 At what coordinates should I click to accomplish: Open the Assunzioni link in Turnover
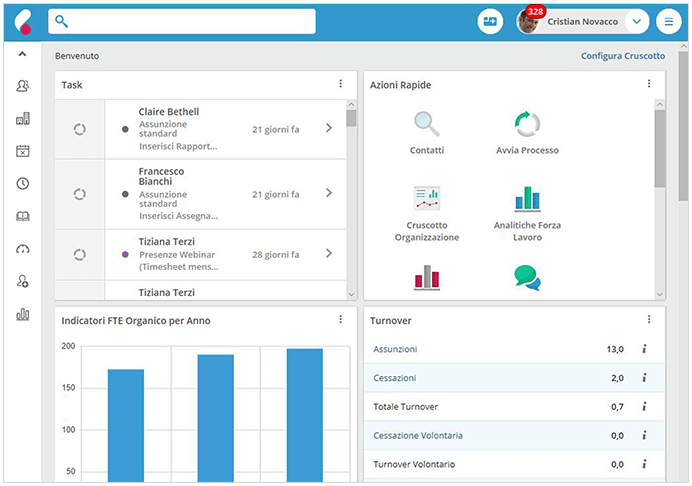pos(395,349)
